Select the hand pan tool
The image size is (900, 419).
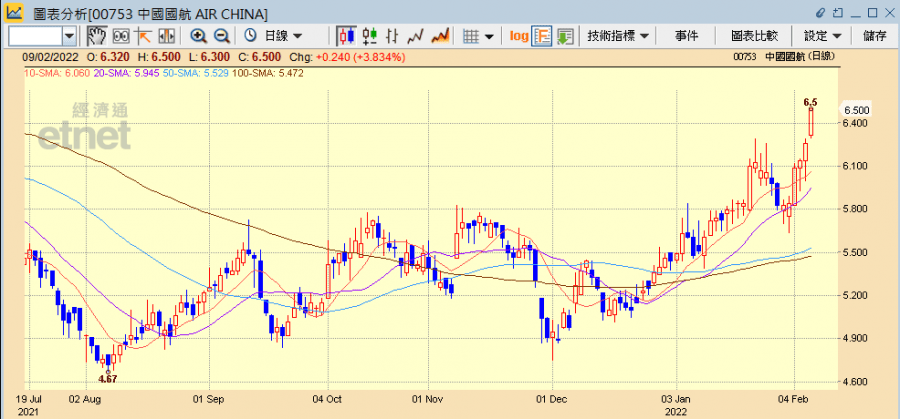[98, 36]
